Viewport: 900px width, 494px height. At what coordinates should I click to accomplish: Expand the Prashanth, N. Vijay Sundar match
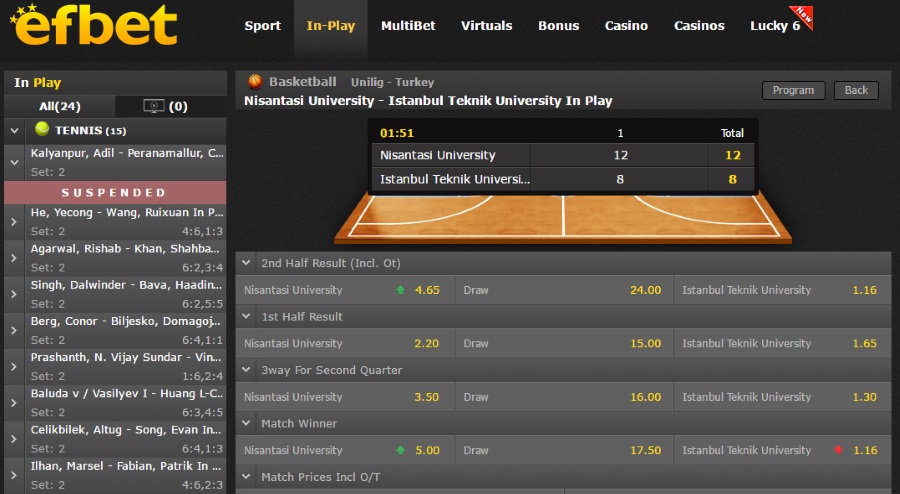click(x=14, y=366)
